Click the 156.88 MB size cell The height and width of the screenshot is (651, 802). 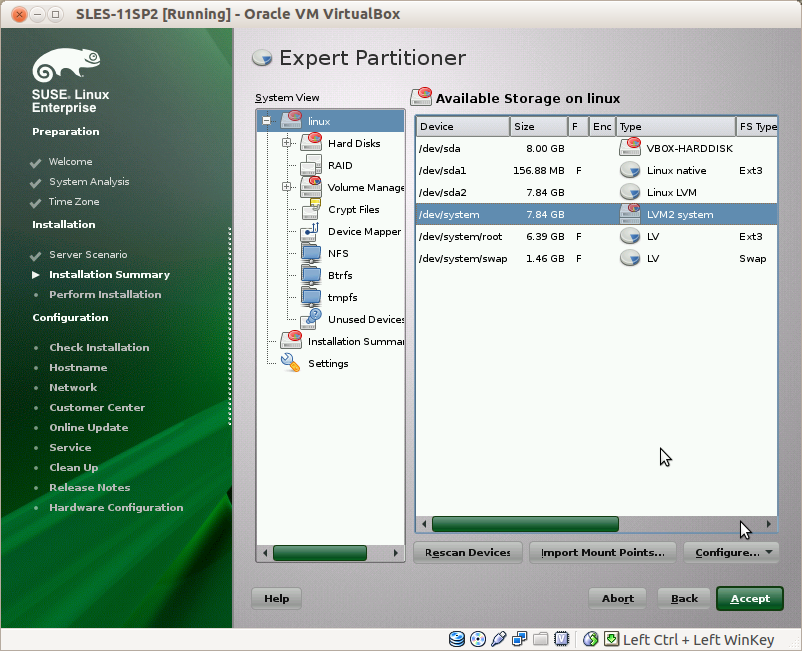[539, 170]
